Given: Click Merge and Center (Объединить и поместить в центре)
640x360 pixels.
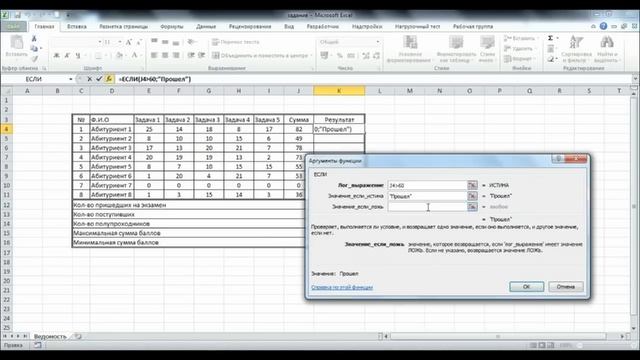Looking at the screenshot, I should point(262,56).
